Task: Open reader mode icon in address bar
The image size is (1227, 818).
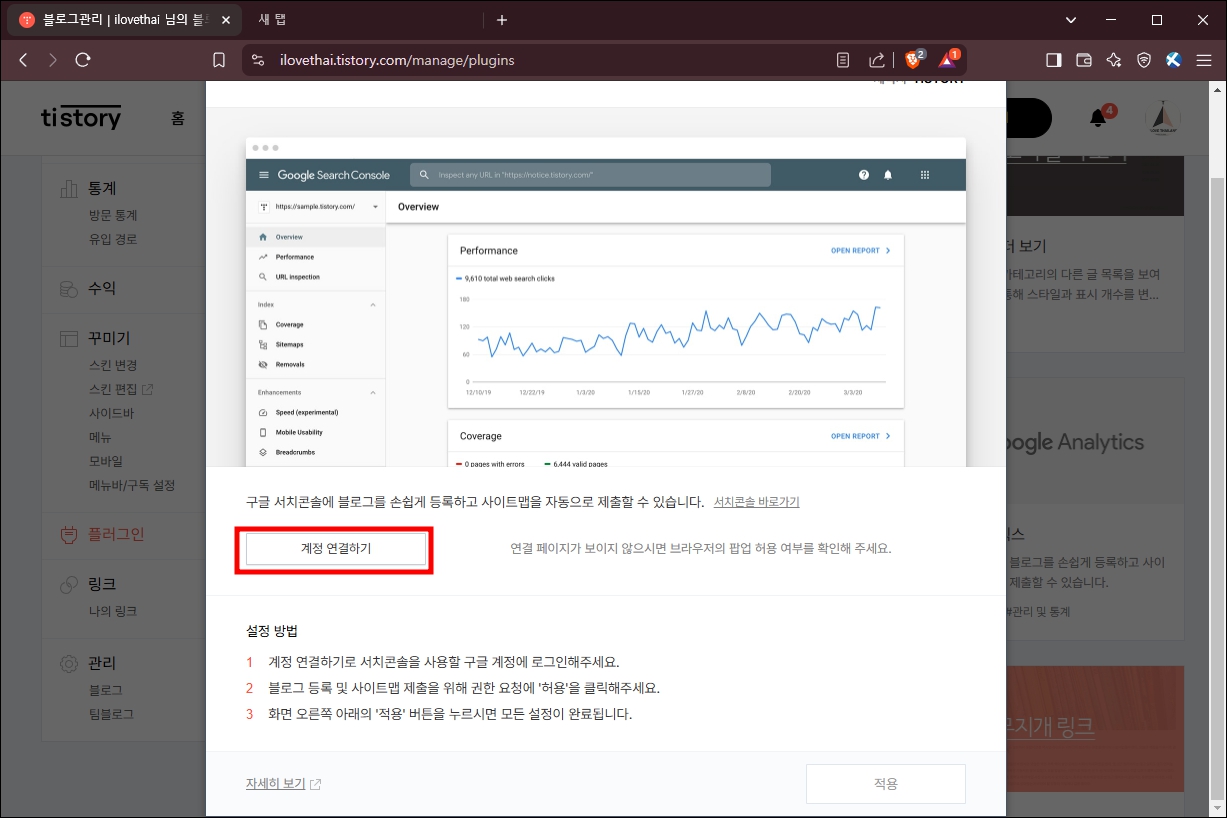Action: click(844, 60)
